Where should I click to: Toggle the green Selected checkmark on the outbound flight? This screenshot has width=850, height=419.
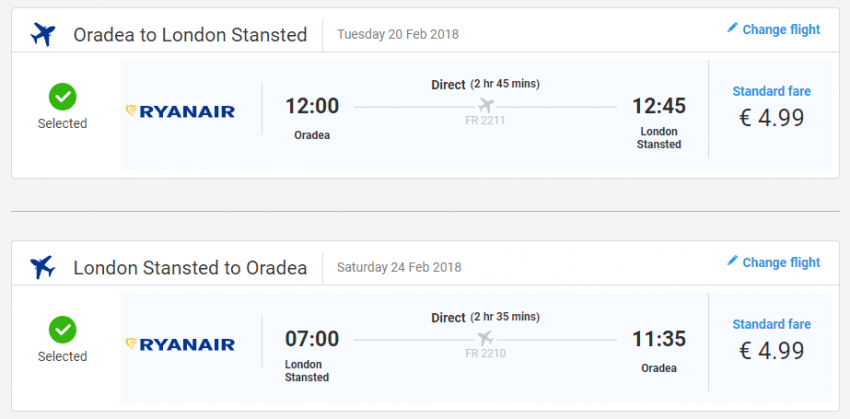[x=63, y=96]
